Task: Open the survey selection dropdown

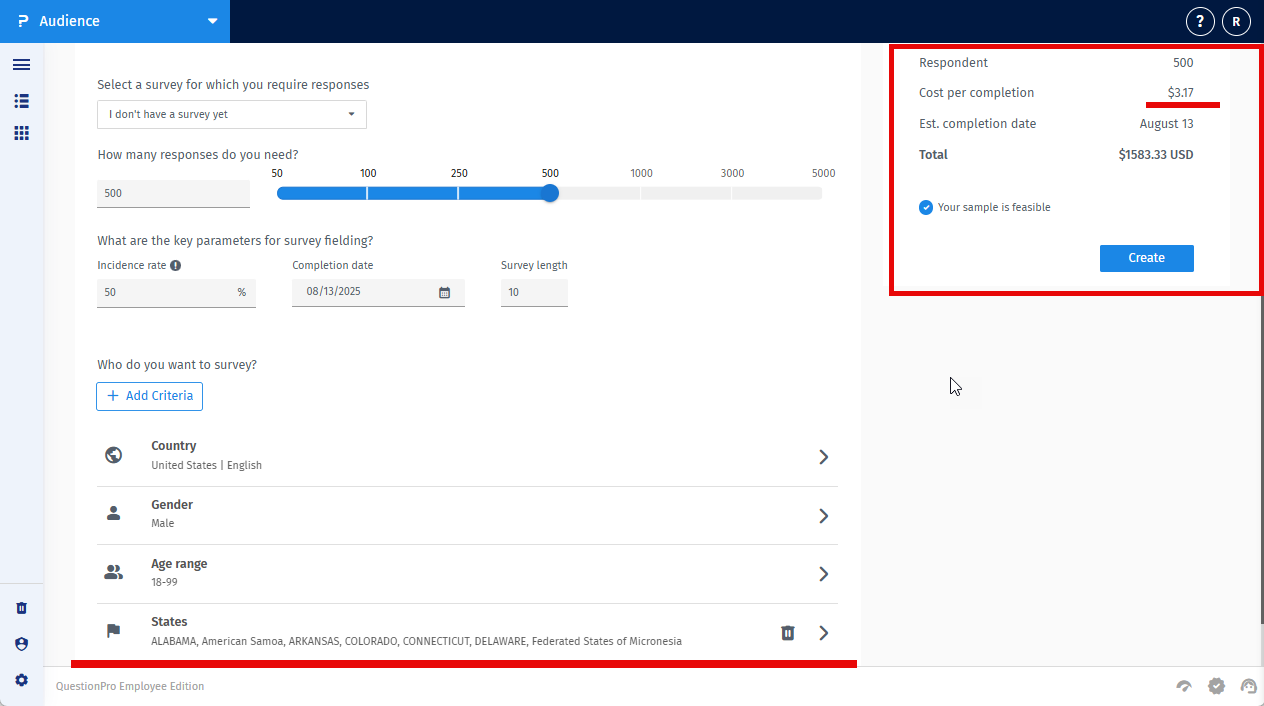Action: point(232,114)
